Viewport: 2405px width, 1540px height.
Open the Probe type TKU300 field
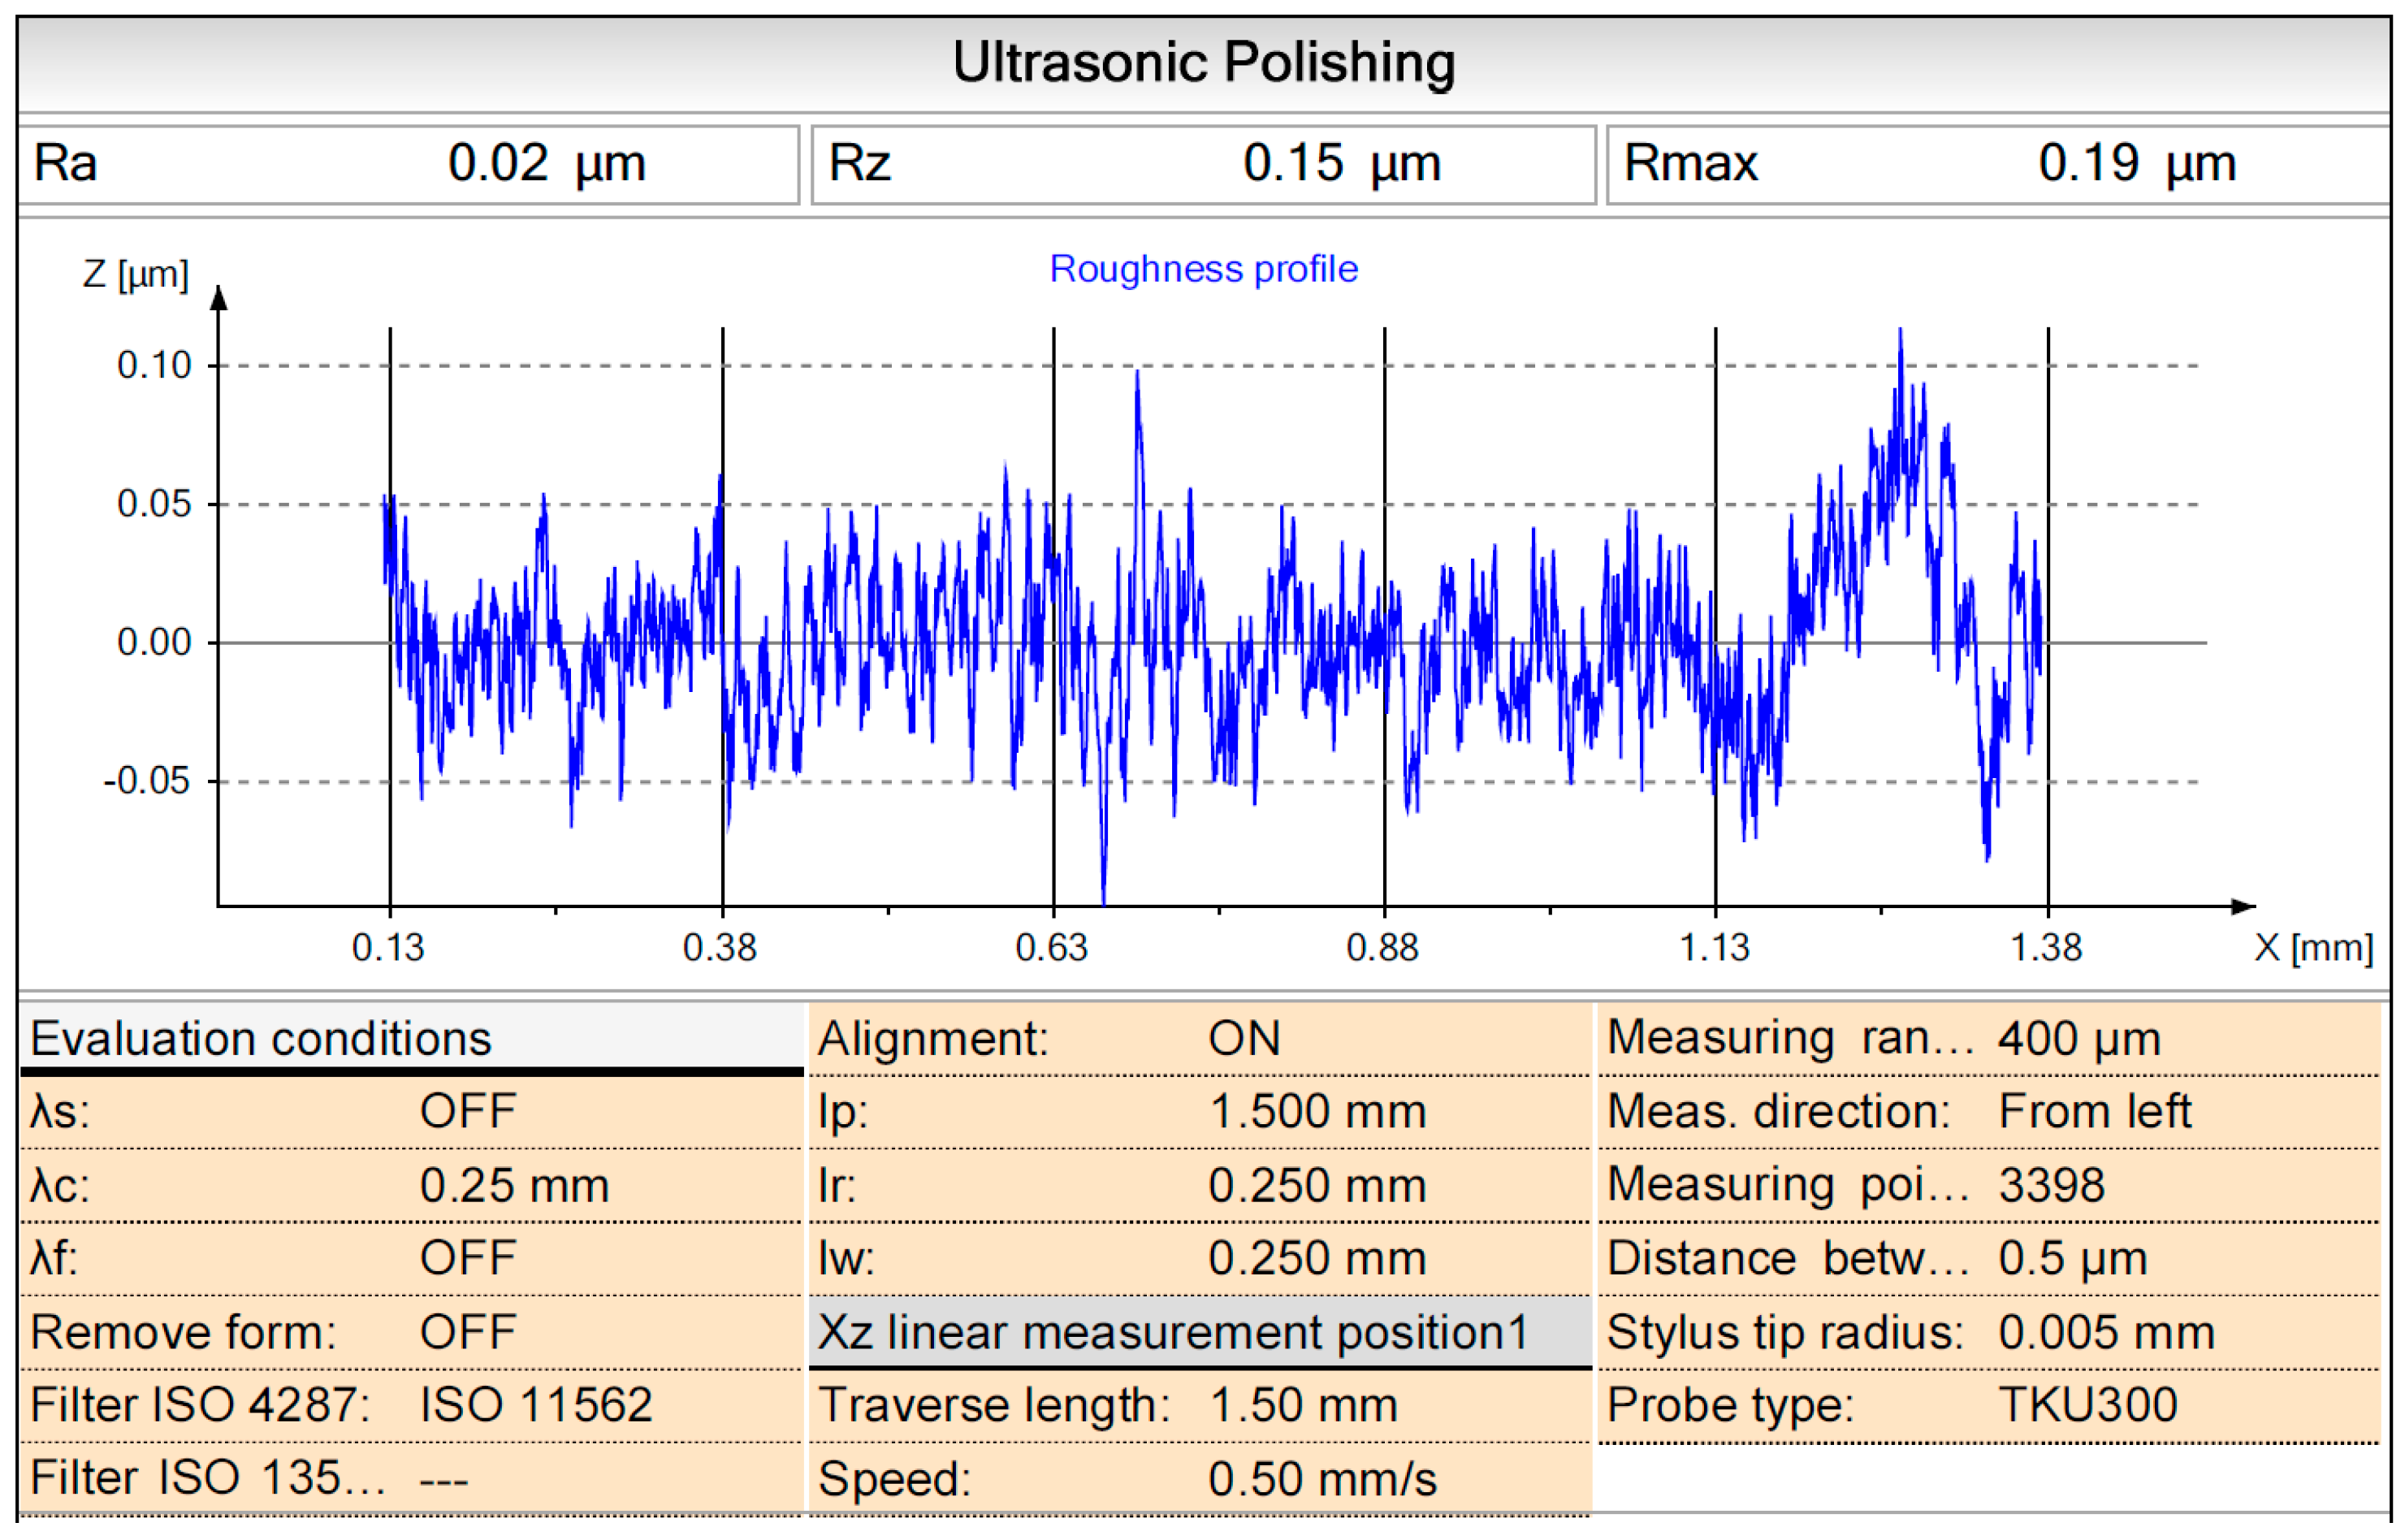2088,1405
